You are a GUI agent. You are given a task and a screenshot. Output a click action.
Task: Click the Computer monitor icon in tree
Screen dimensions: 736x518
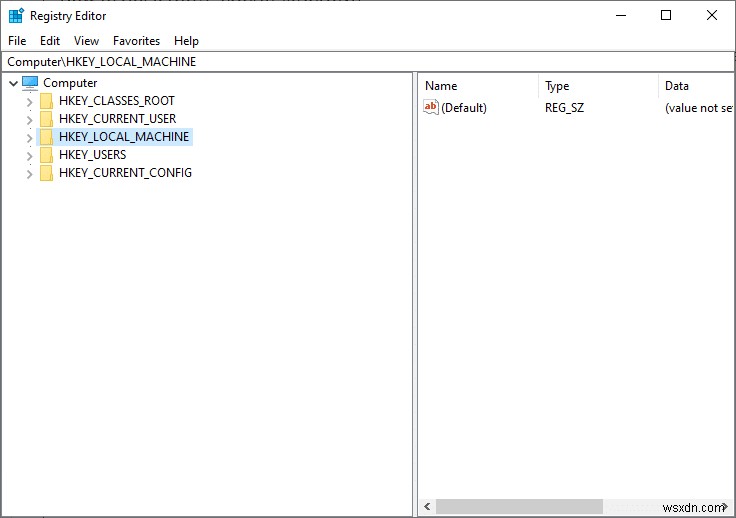click(x=30, y=83)
